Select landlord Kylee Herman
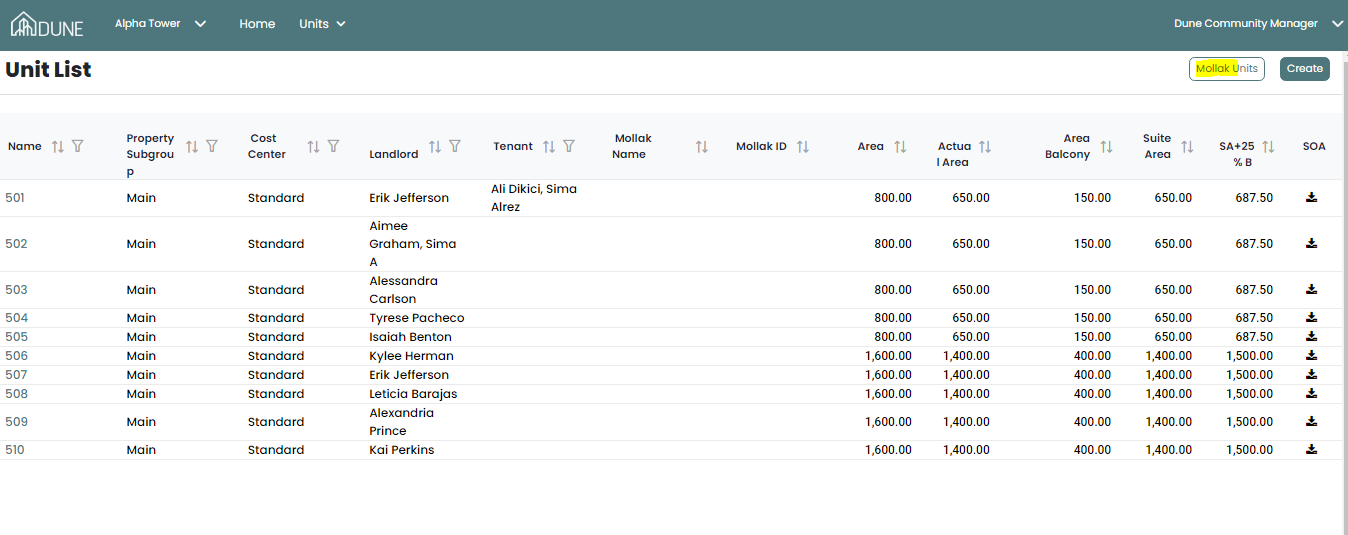The image size is (1348, 535). coord(411,356)
